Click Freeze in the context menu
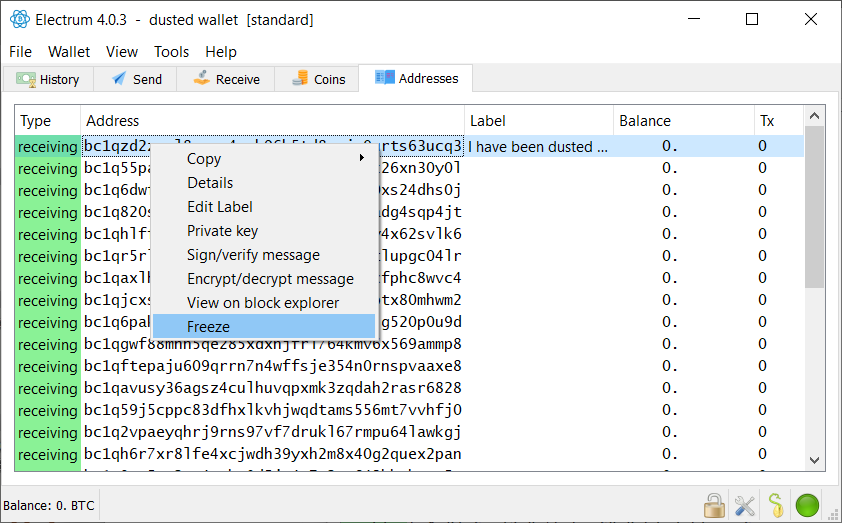 (x=264, y=326)
